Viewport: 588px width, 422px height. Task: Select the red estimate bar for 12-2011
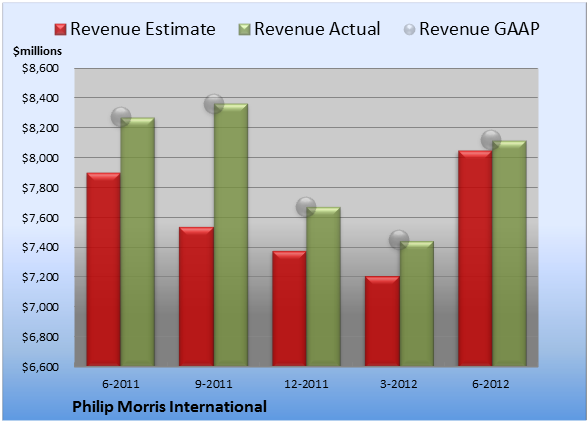tap(289, 308)
